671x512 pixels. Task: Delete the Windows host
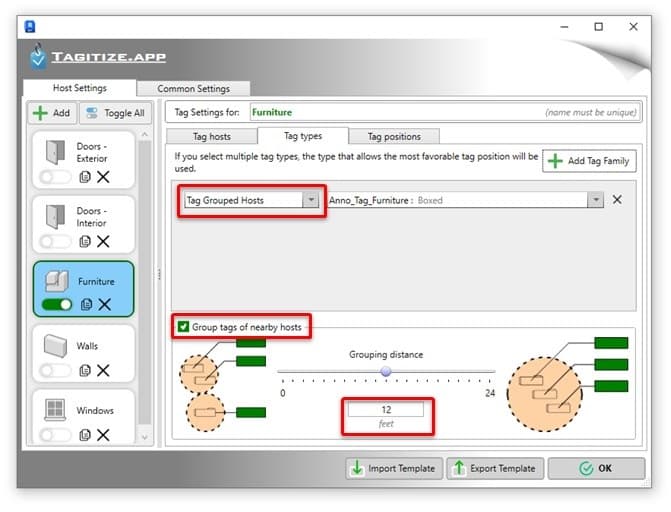[x=103, y=435]
